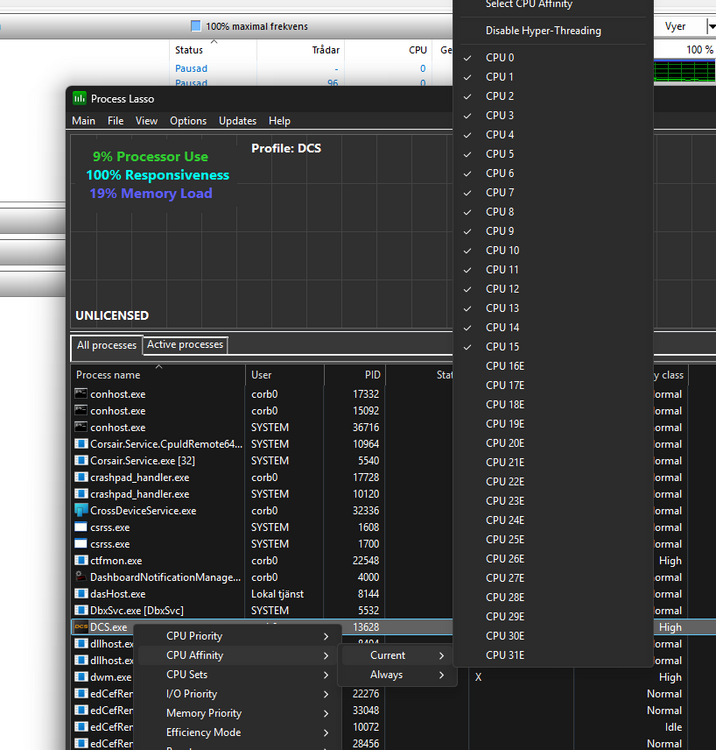
Task: Click the dasHost.exe process icon
Action: [x=81, y=593]
